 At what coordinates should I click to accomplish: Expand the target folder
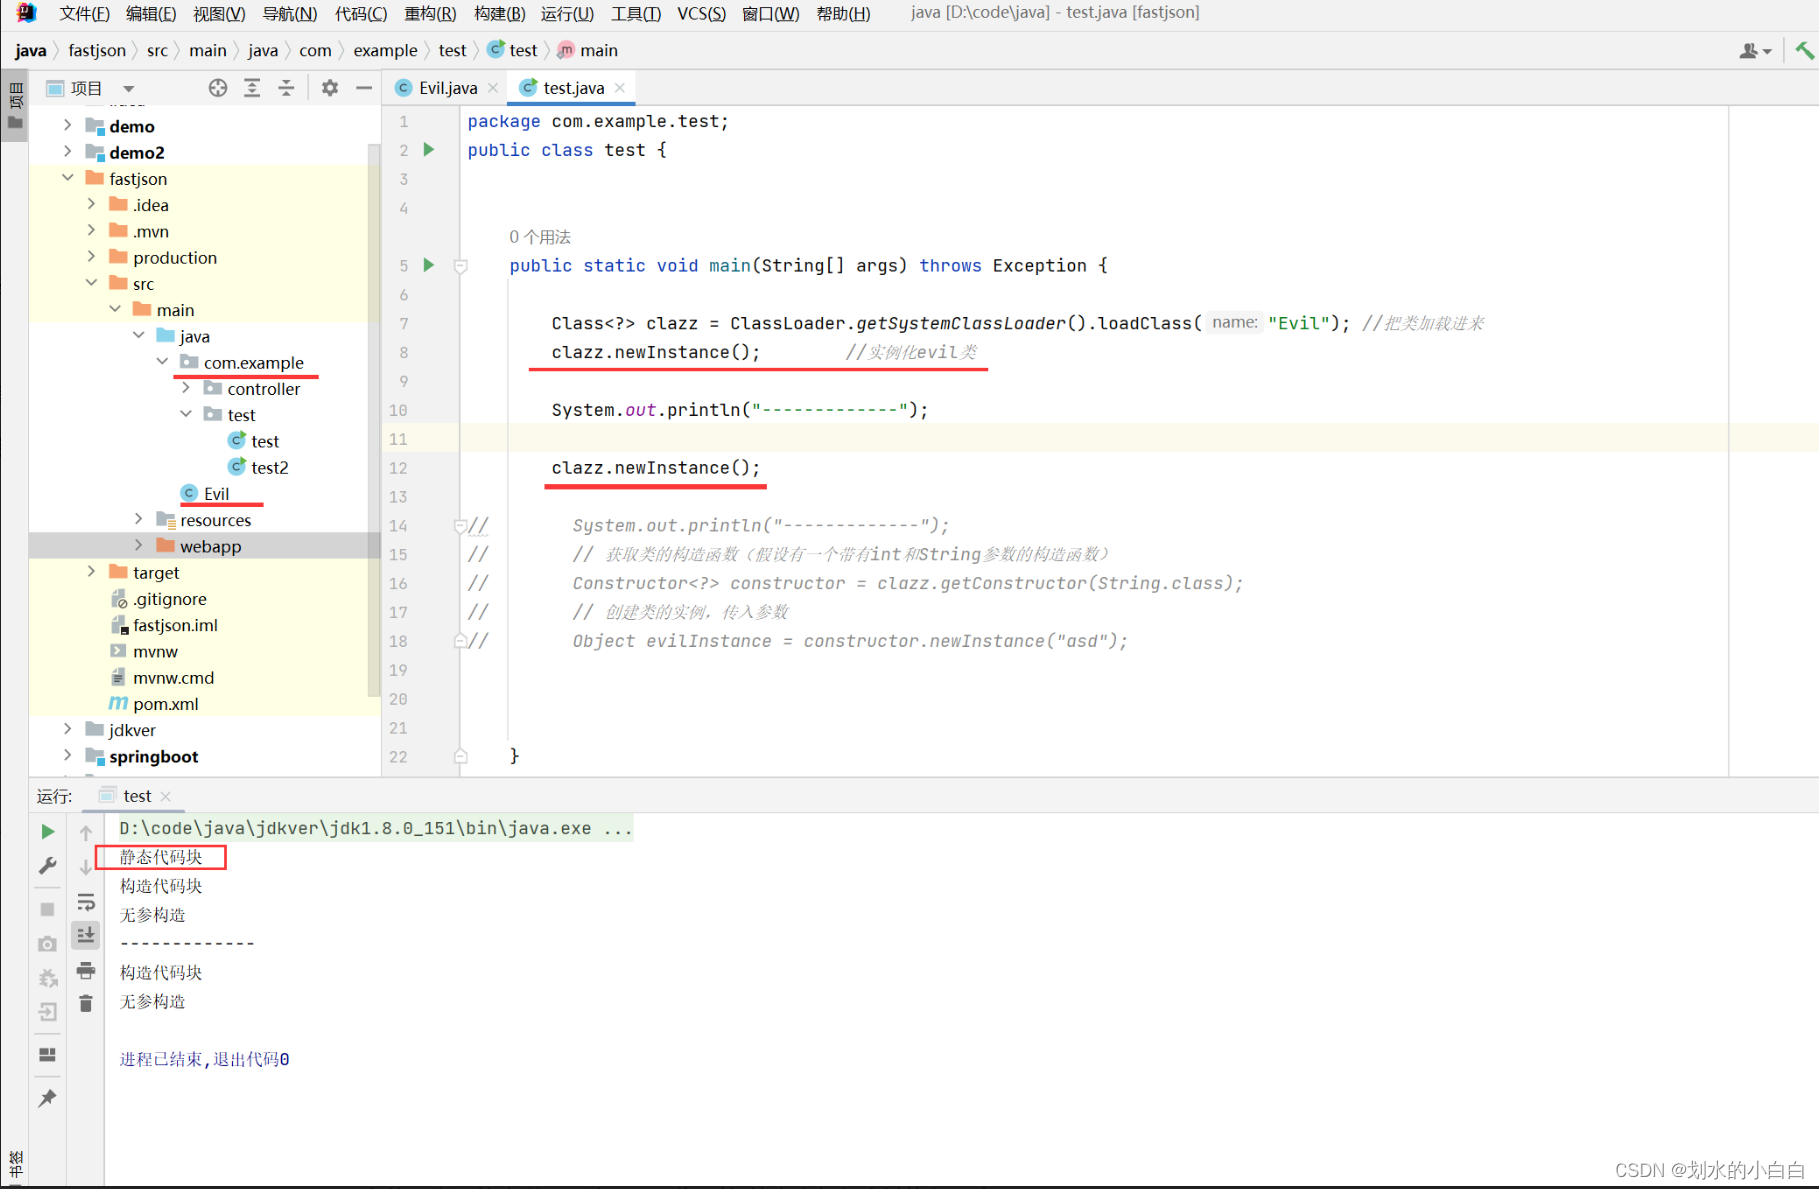pyautogui.click(x=91, y=572)
